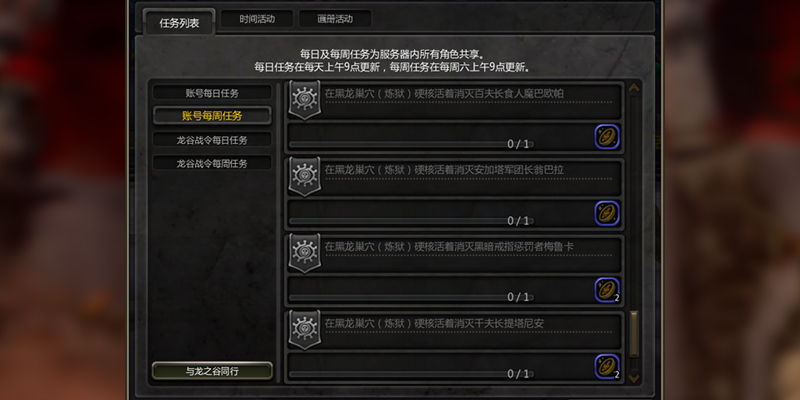Click the badge icon of the 梅鲁卡 quest
This screenshot has width=800, height=400.
tap(305, 253)
